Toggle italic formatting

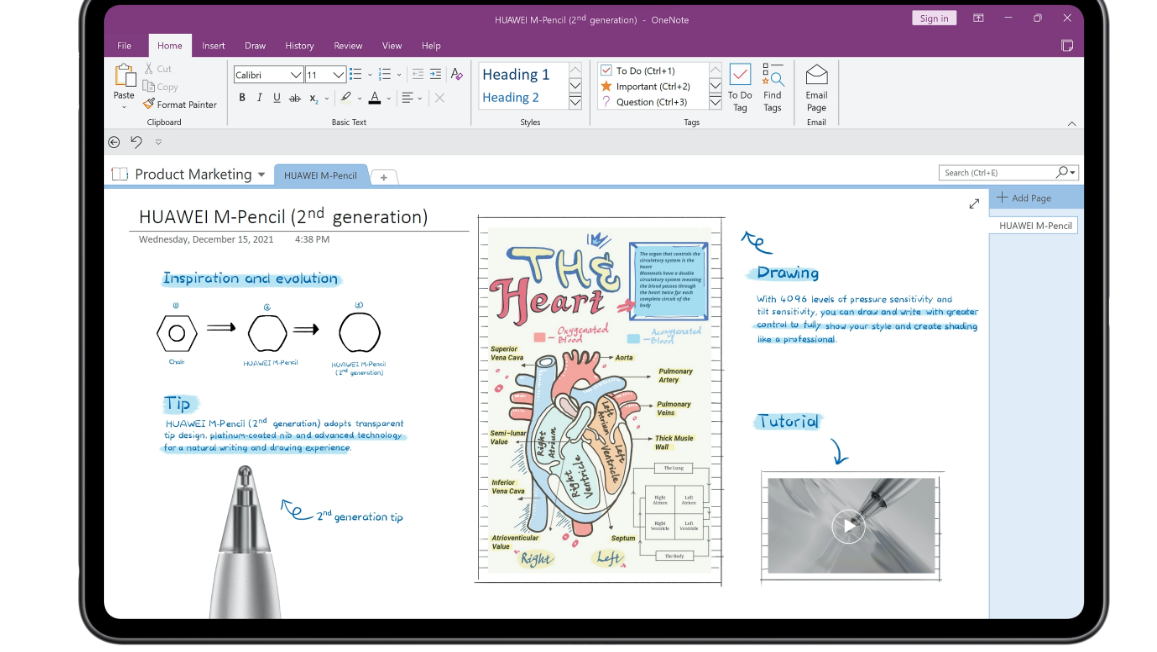click(259, 98)
